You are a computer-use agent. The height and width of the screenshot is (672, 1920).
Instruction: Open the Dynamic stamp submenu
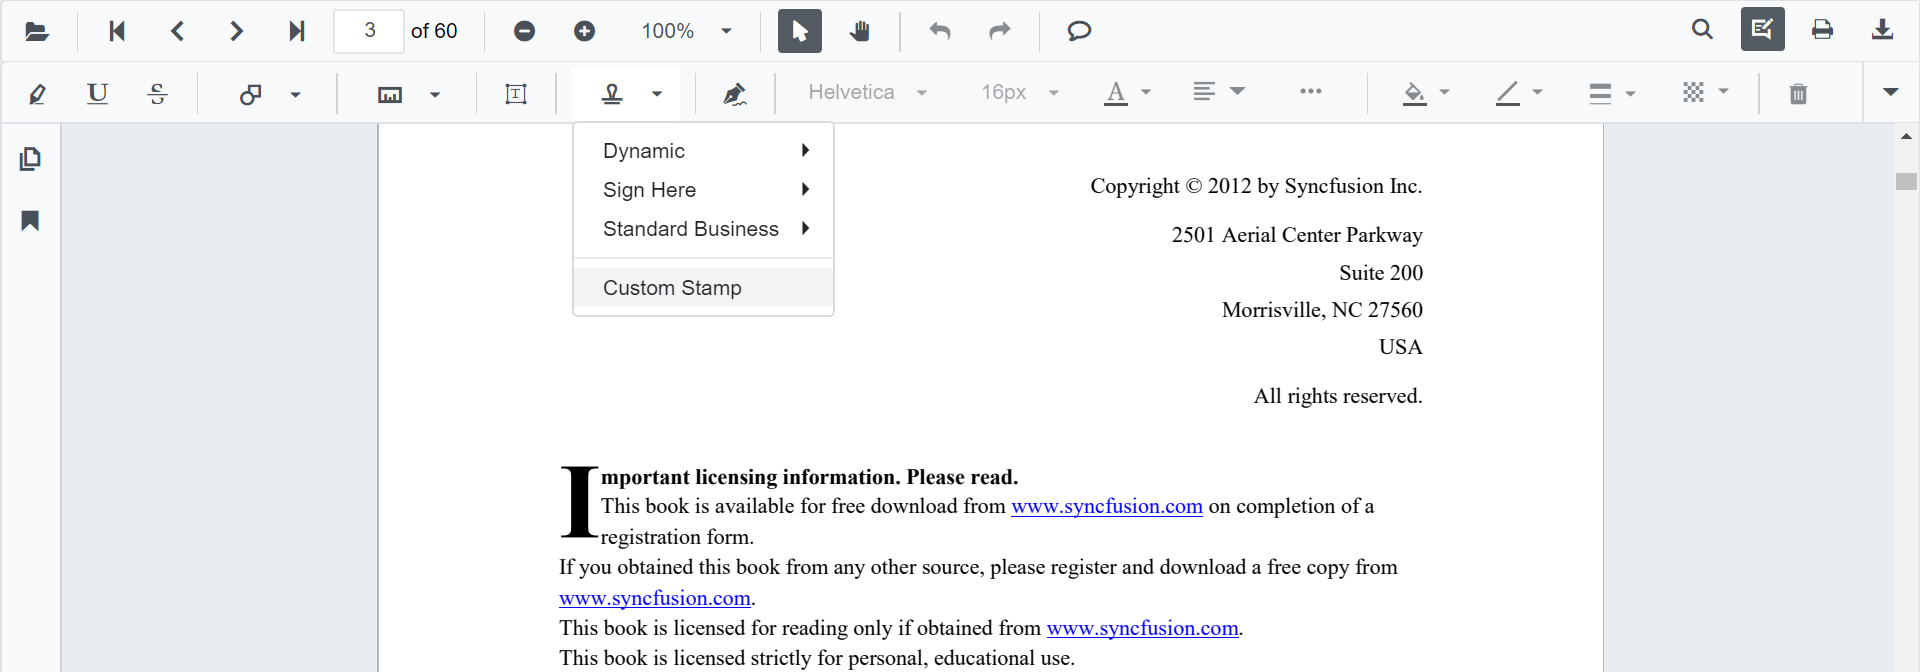tap(703, 151)
